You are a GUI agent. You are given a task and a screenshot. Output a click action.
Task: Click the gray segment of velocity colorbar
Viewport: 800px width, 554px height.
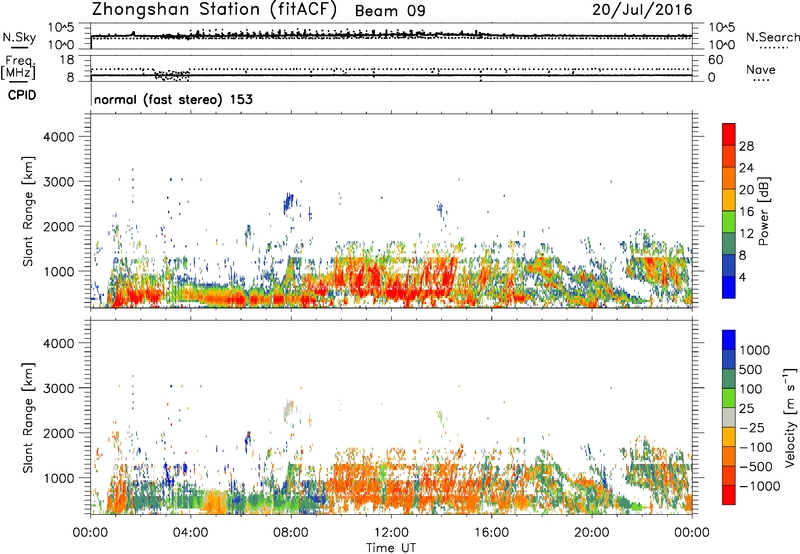click(729, 417)
